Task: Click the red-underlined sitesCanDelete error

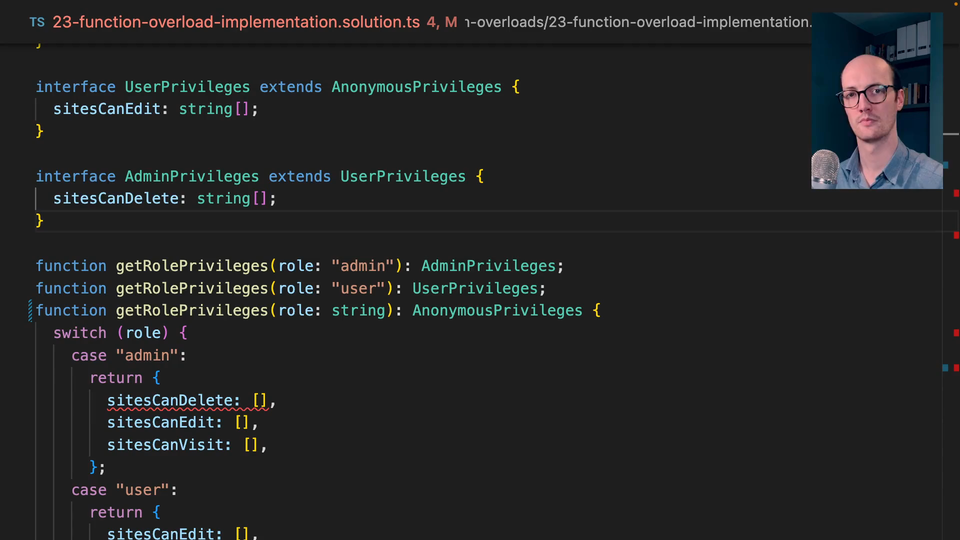Action: pos(172,401)
